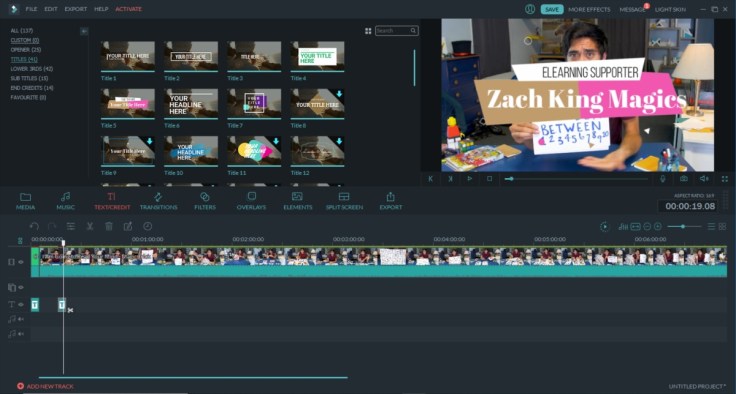Zoom timeline to fit icon
The height and width of the screenshot is (394, 736).
(635, 226)
